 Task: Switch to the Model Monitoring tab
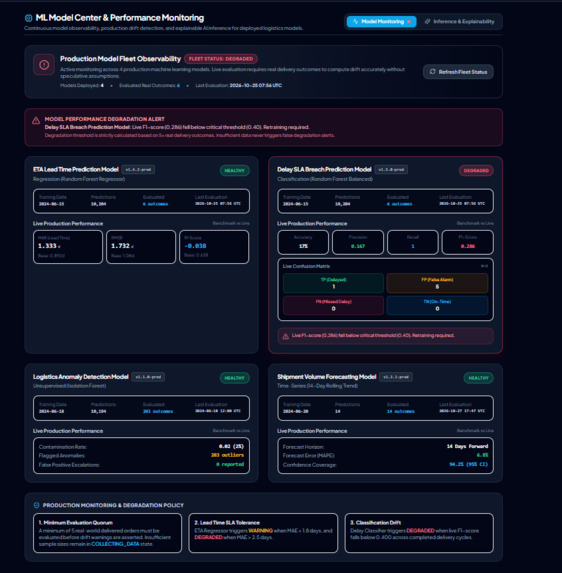click(x=381, y=22)
